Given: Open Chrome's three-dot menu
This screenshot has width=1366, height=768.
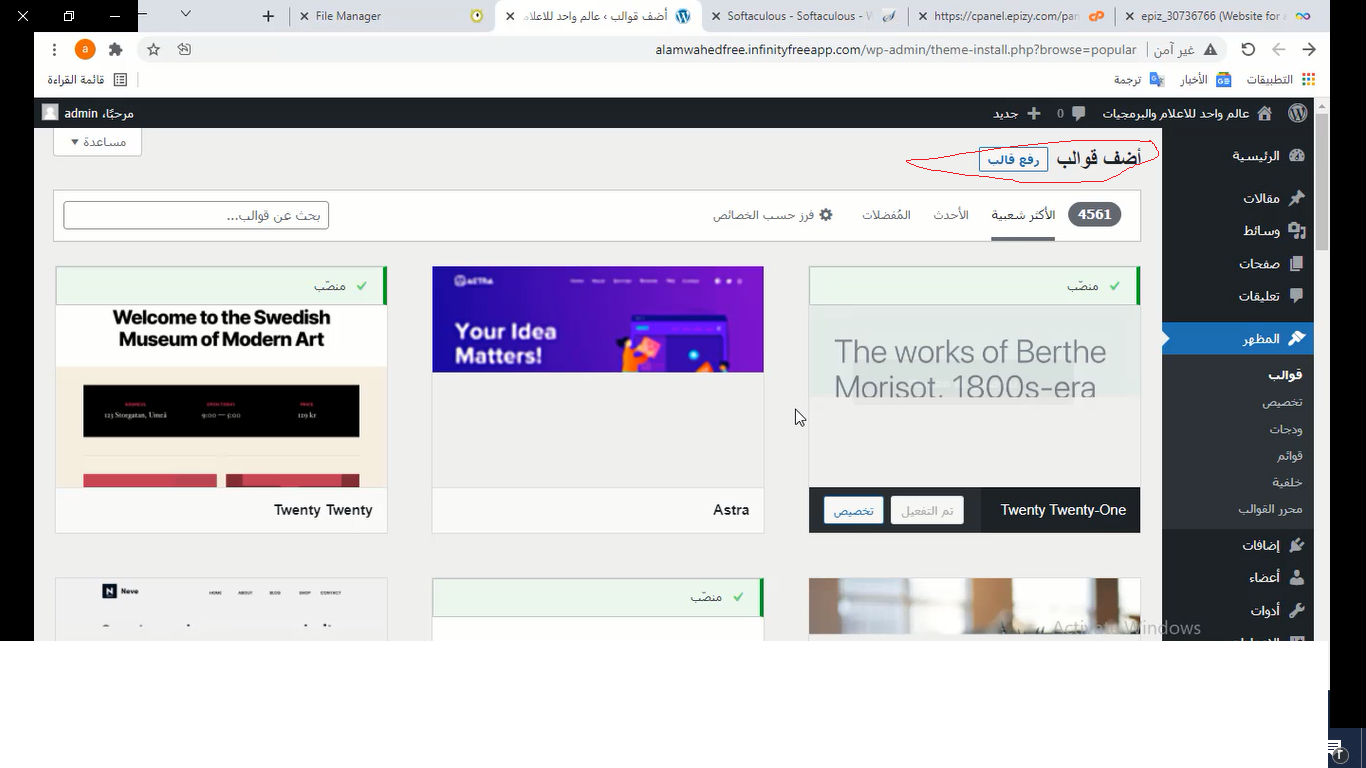Looking at the screenshot, I should (x=54, y=49).
